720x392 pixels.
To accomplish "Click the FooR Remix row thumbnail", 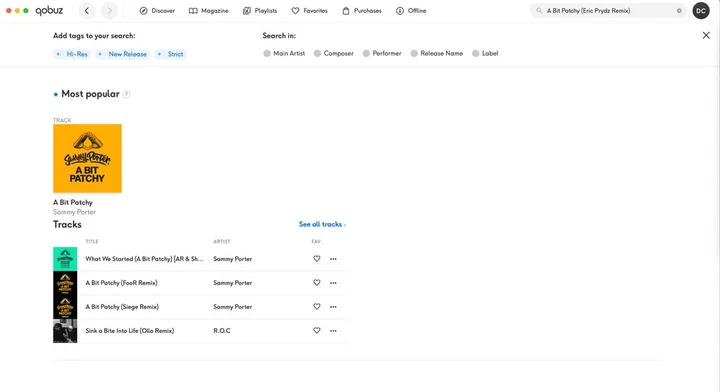I will point(65,283).
